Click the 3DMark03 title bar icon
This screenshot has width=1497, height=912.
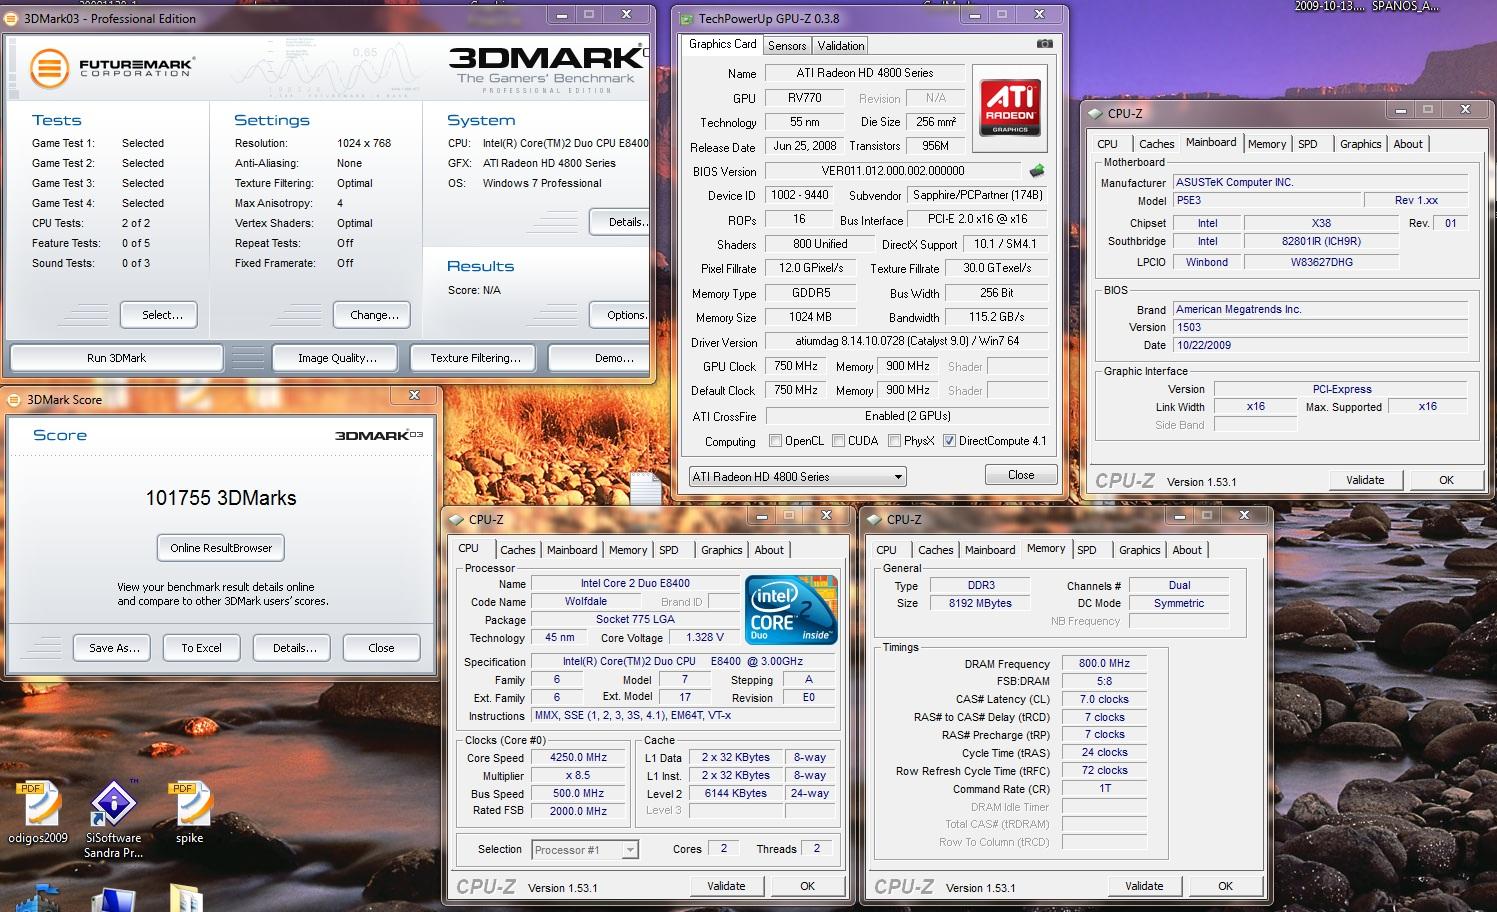tap(13, 18)
